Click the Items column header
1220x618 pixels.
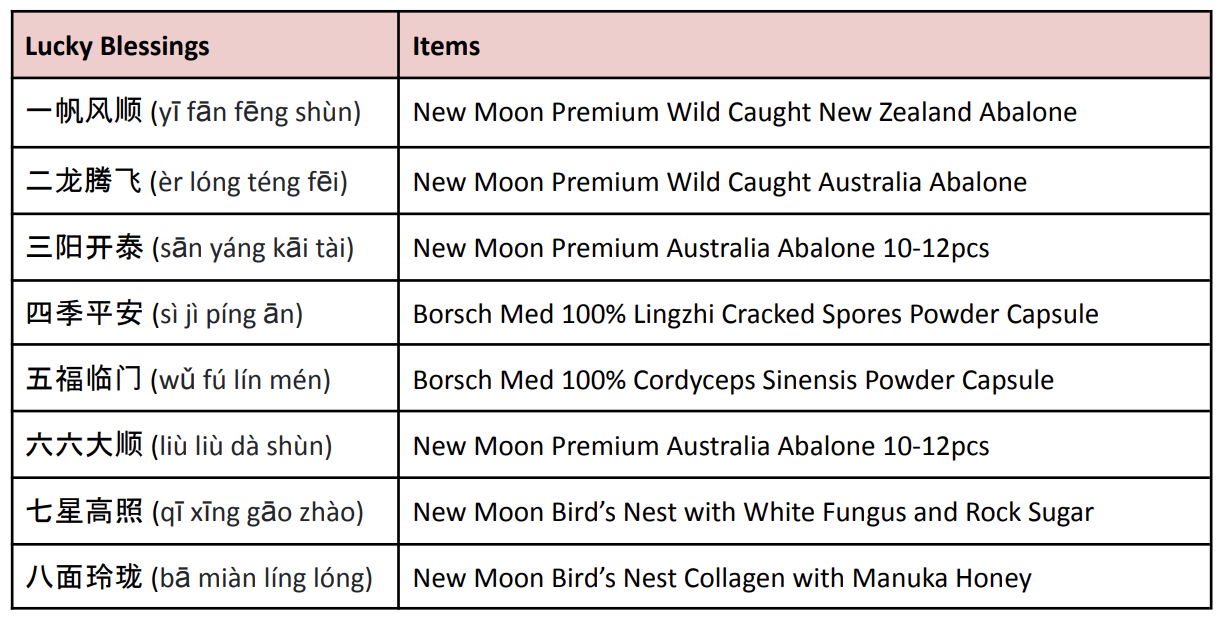point(804,46)
